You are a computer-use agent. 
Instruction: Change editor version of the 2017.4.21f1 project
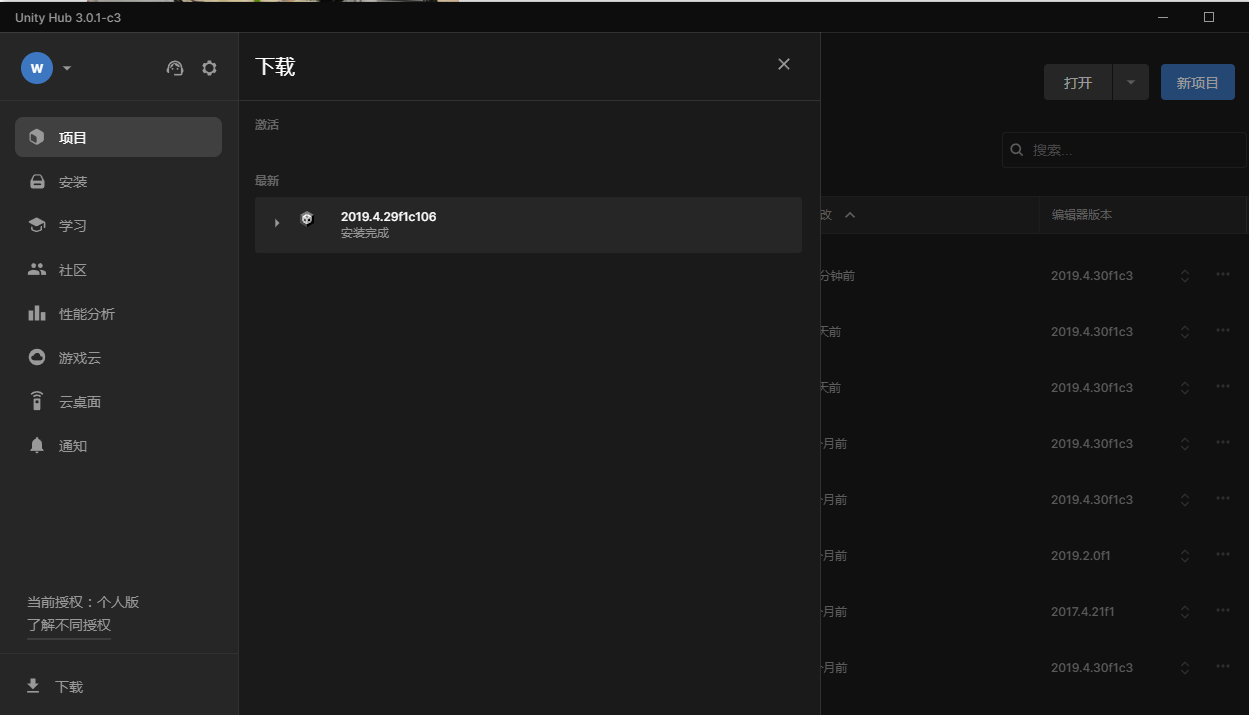[1185, 612]
